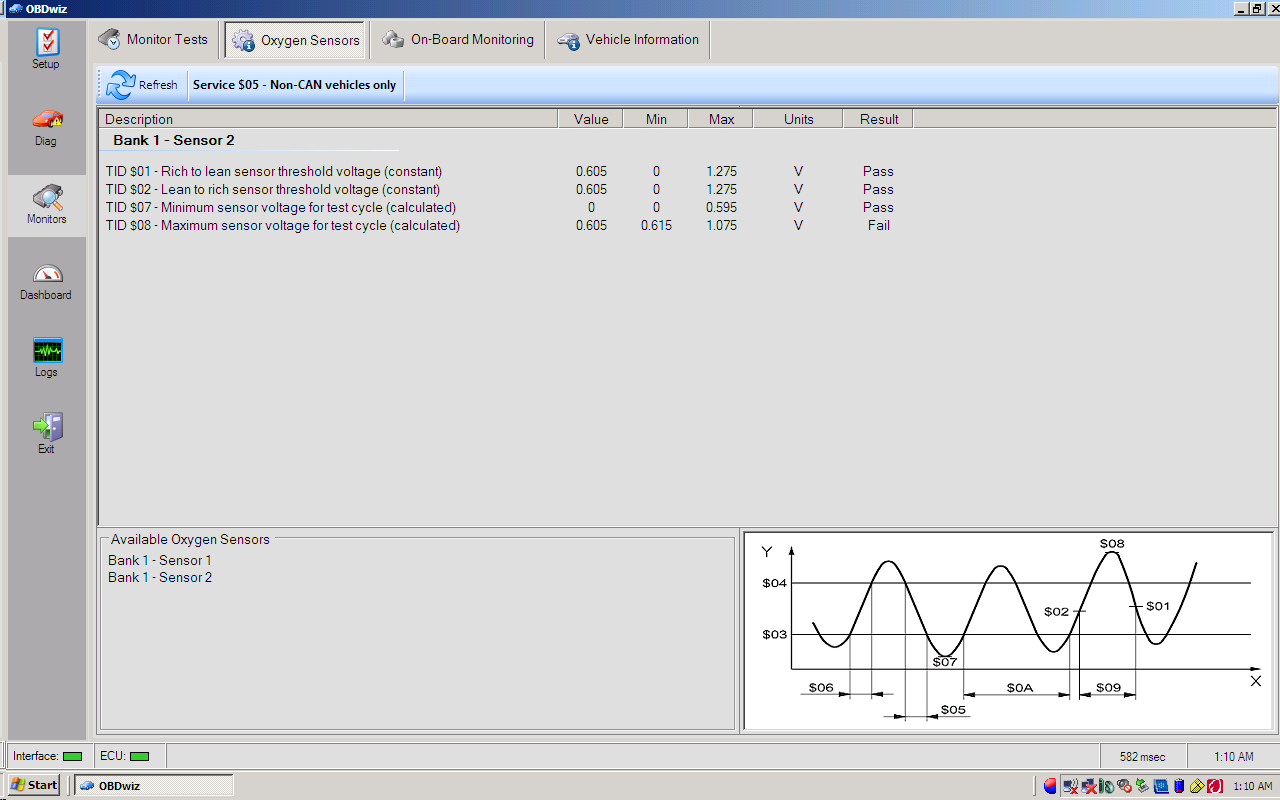The height and width of the screenshot is (800, 1280).
Task: Select the Monitors sidebar icon
Action: click(46, 198)
